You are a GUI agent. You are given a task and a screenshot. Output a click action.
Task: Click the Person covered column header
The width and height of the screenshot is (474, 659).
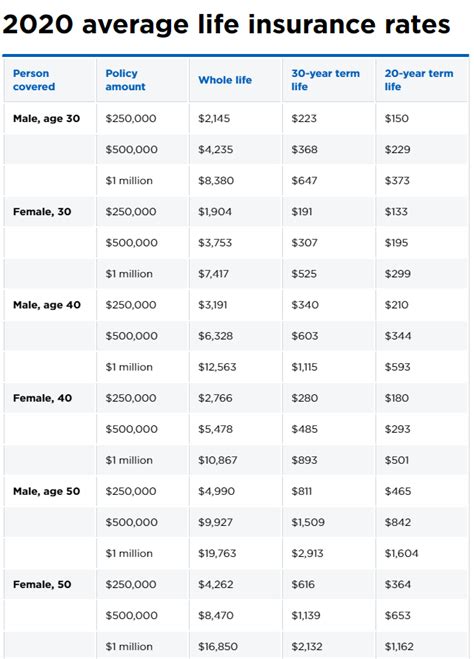pos(34,80)
